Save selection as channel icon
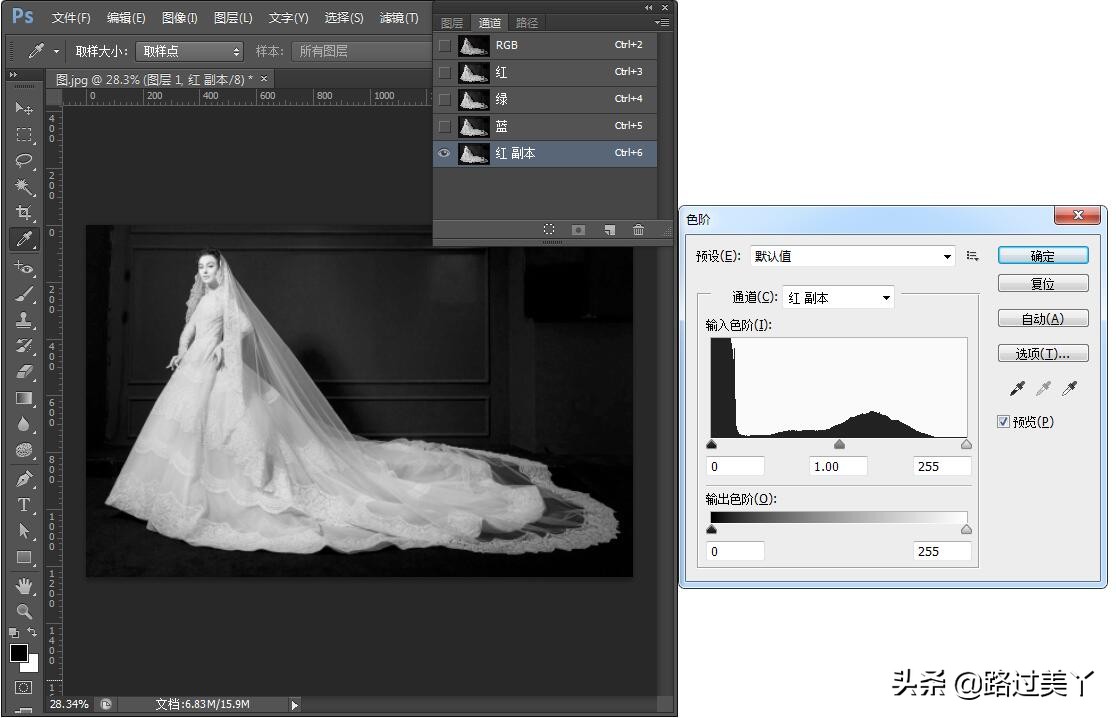 (579, 229)
